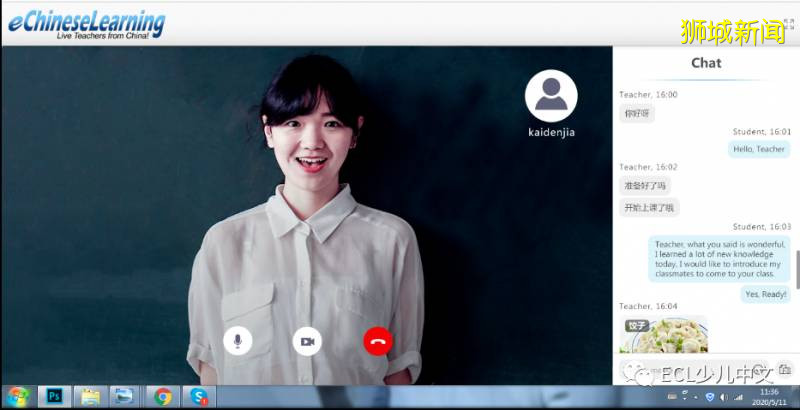The width and height of the screenshot is (800, 410).
Task: Click the teacher's '准备好了吗' message
Action: tap(645, 186)
